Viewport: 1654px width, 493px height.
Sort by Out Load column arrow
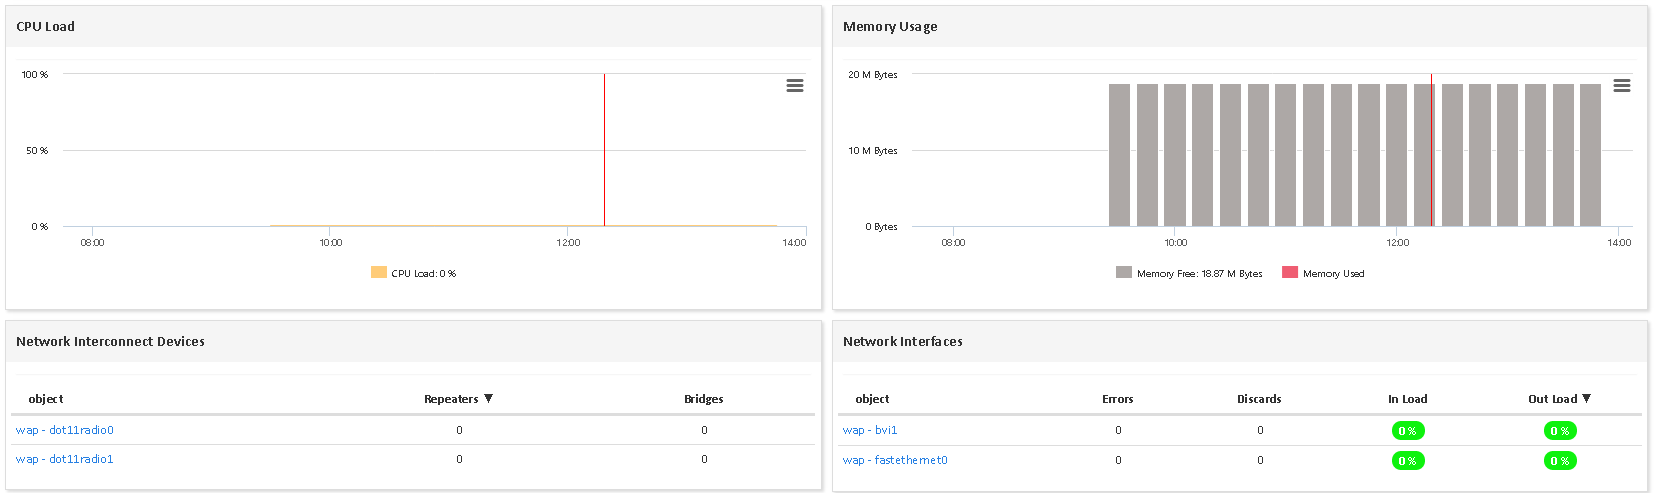1586,398
